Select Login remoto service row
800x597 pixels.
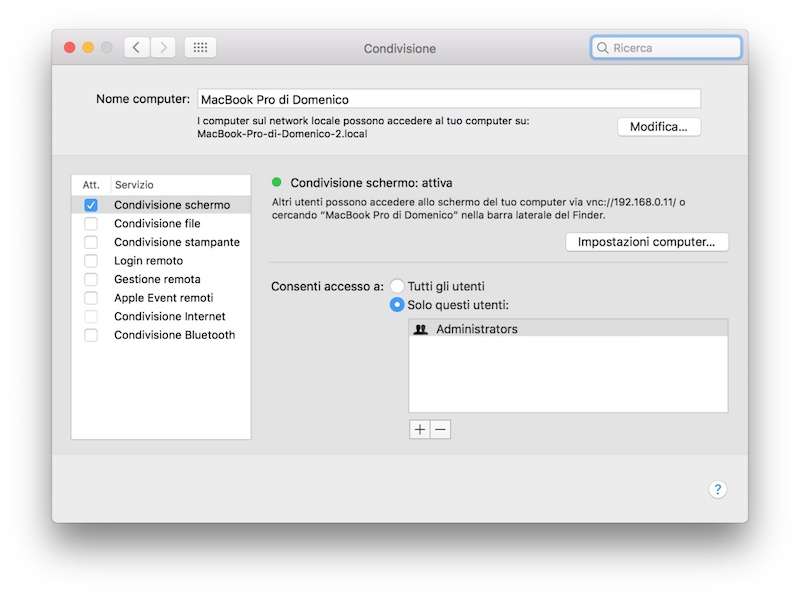[161, 261]
